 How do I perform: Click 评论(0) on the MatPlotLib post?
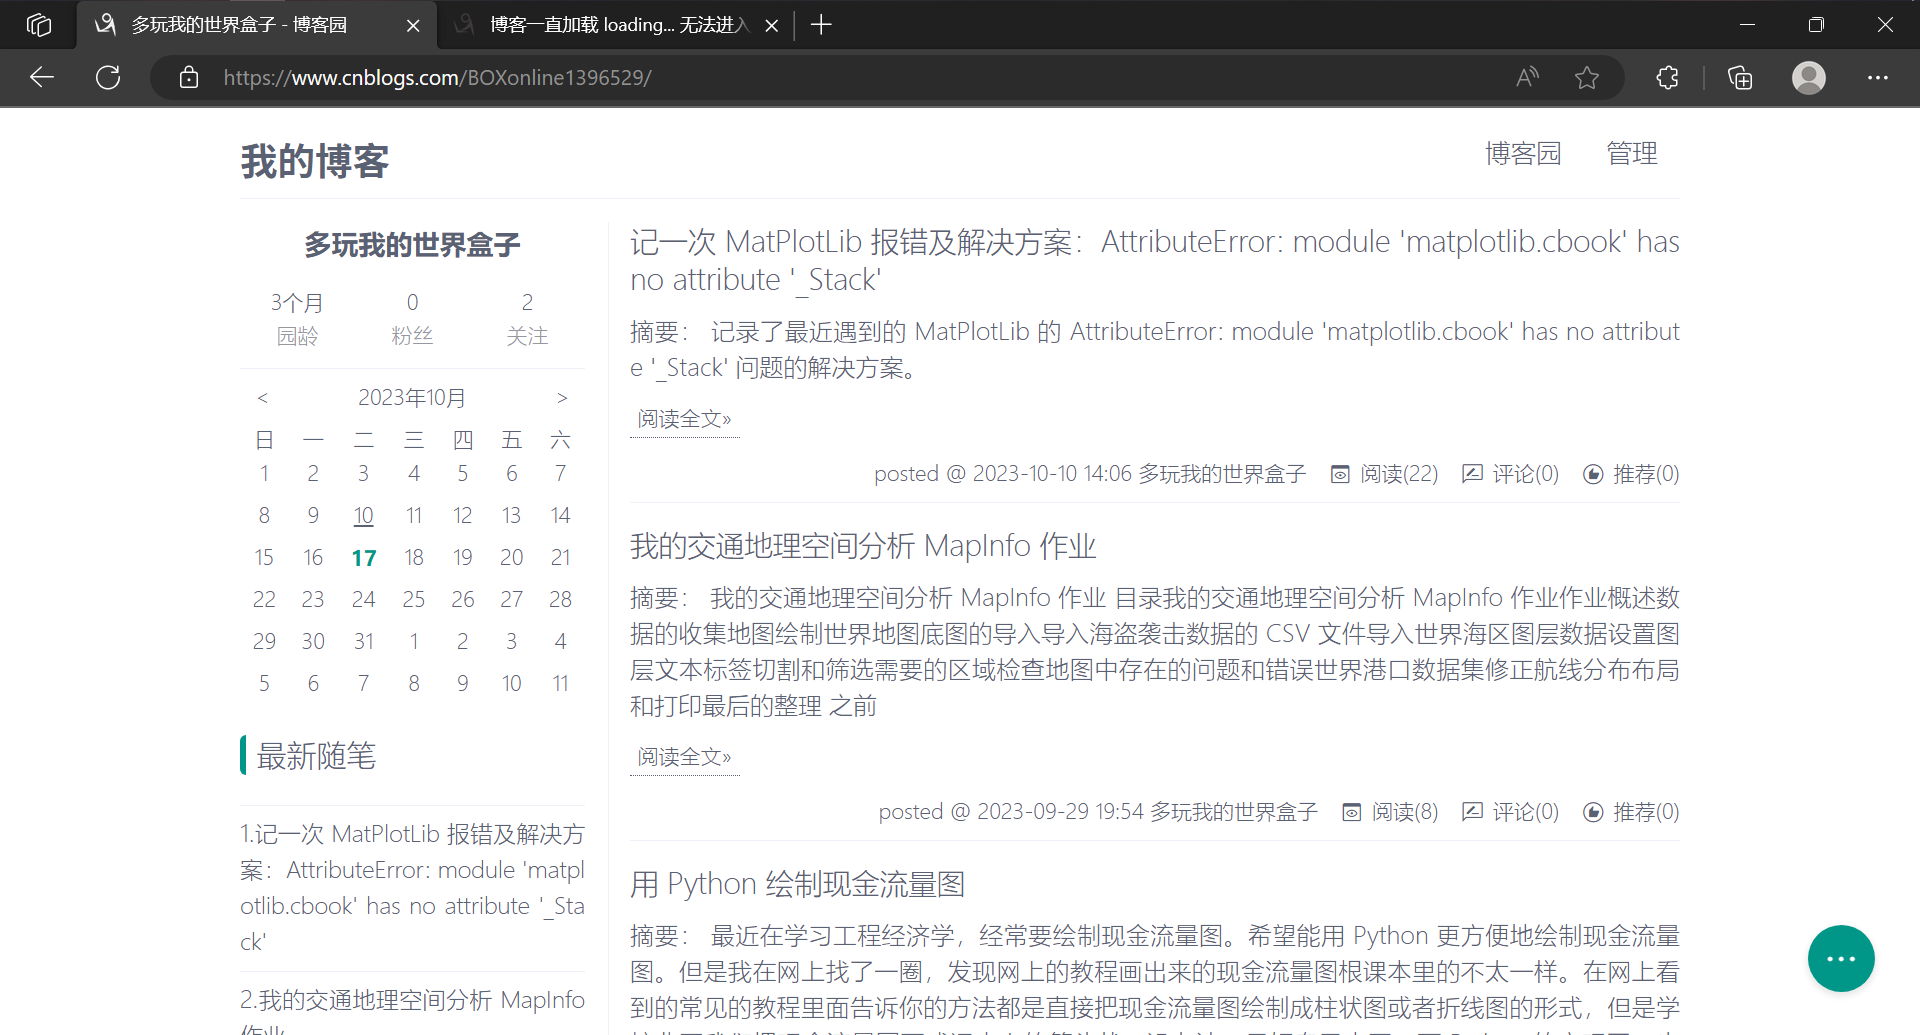click(1511, 474)
